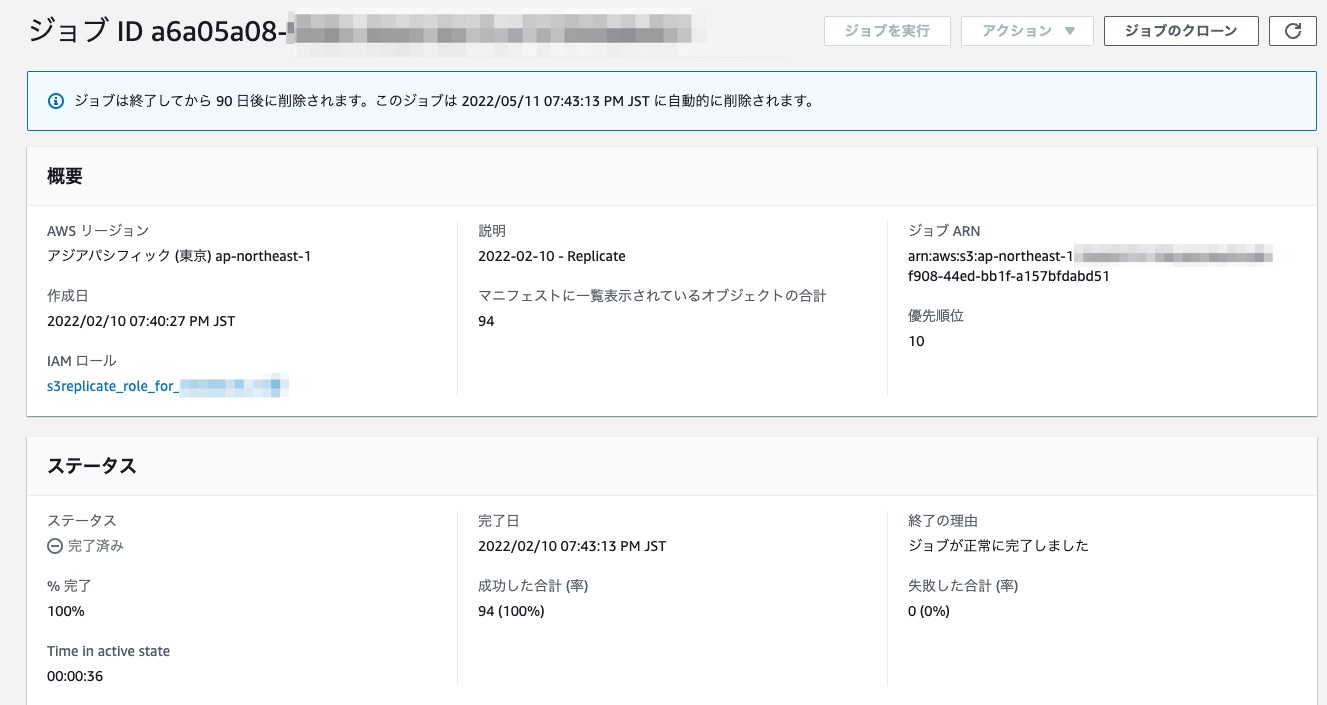
Task: Select the ジョブ ID a6a05a08 page title
Action: (x=157, y=31)
